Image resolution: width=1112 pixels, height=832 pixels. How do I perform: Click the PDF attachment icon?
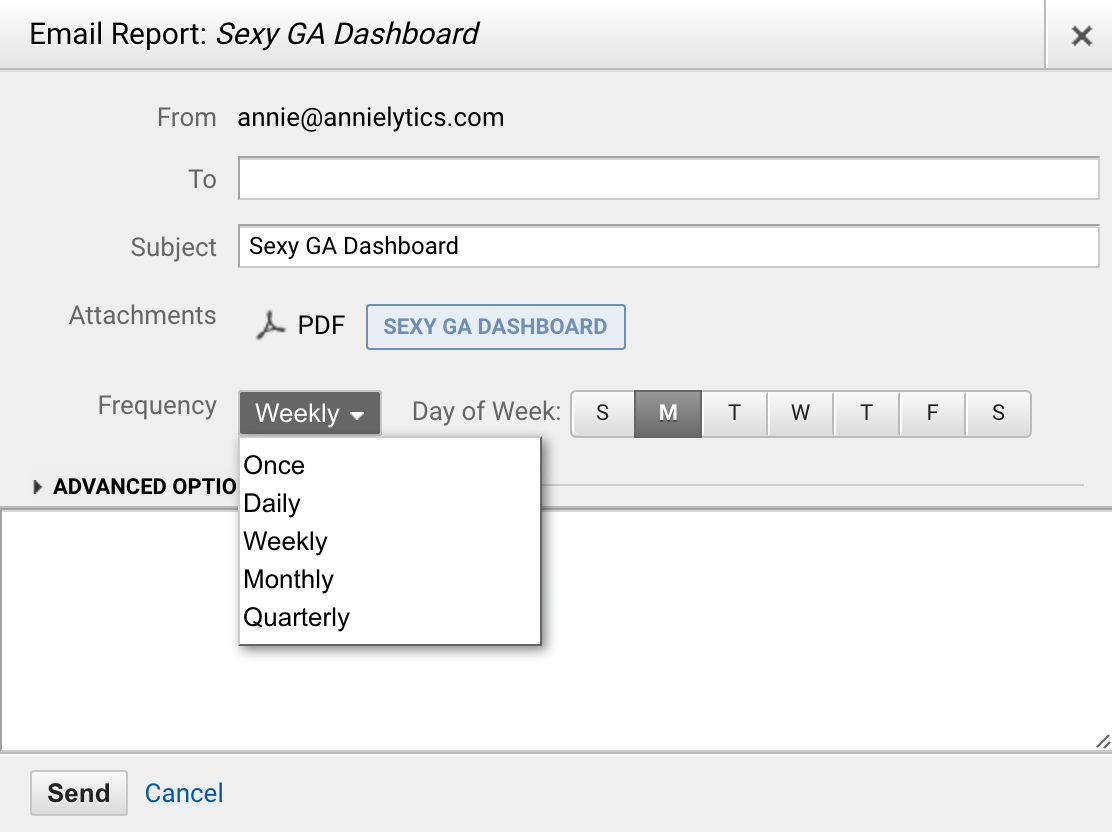[270, 326]
